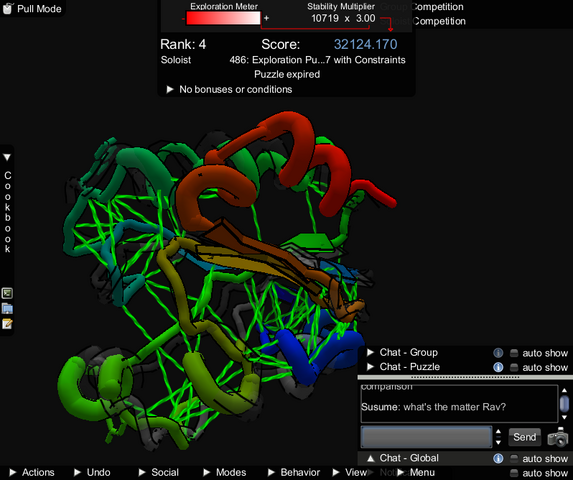The height and width of the screenshot is (480, 573).
Task: Click the puzzle title starting with 486
Action: [x=317, y=60]
